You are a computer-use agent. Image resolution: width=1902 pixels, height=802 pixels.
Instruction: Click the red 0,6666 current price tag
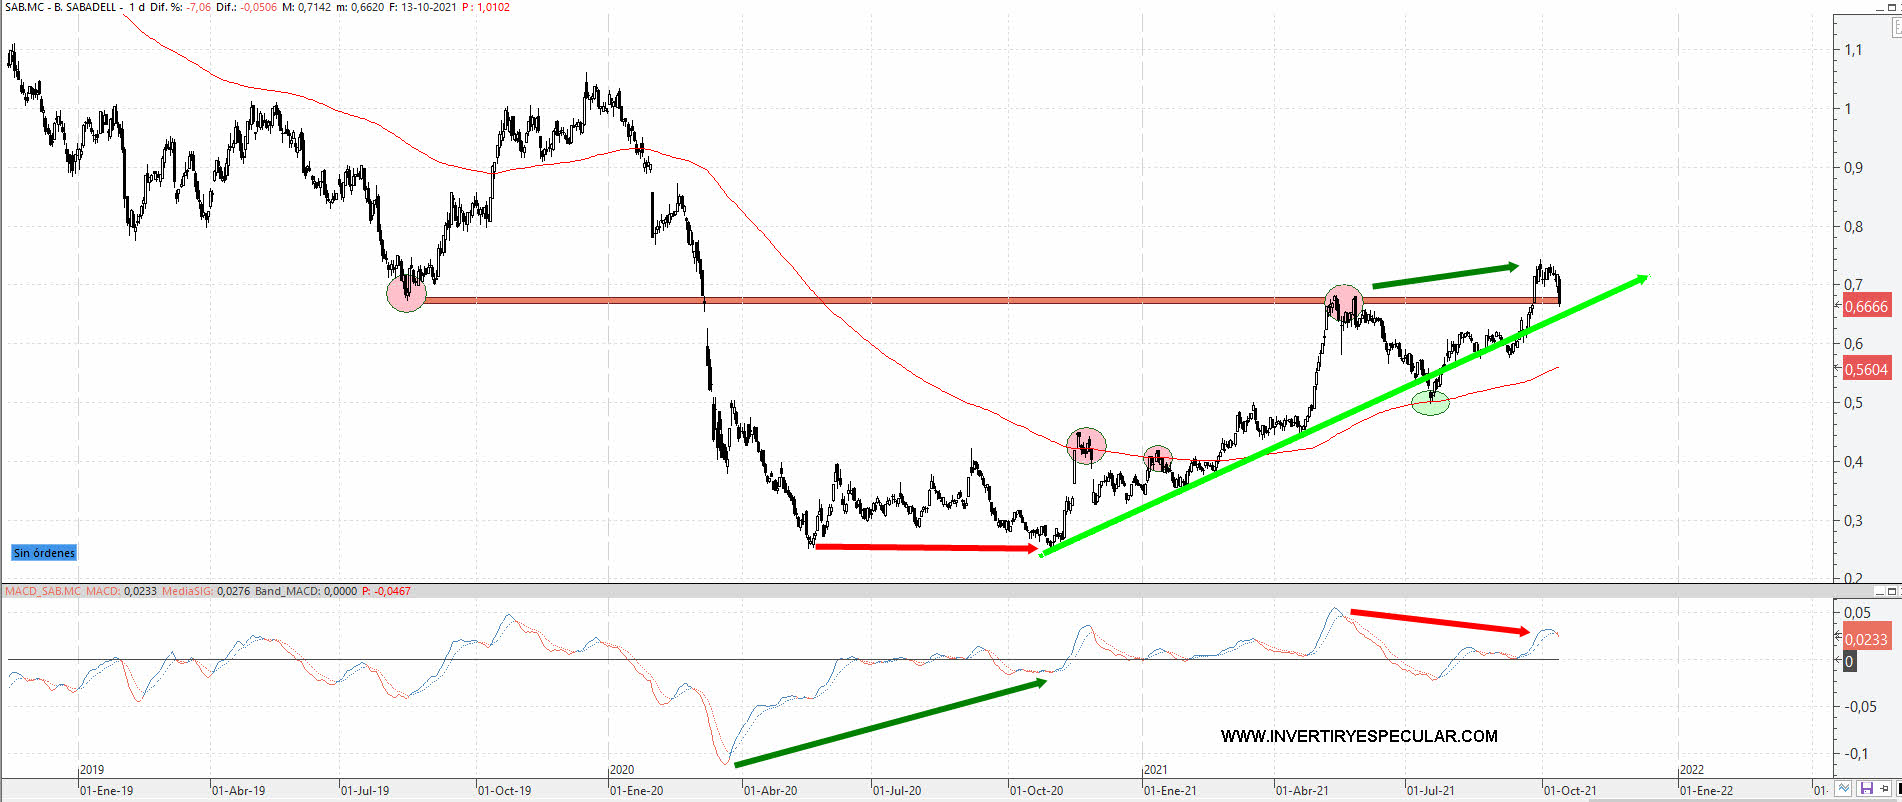pyautogui.click(x=1866, y=307)
